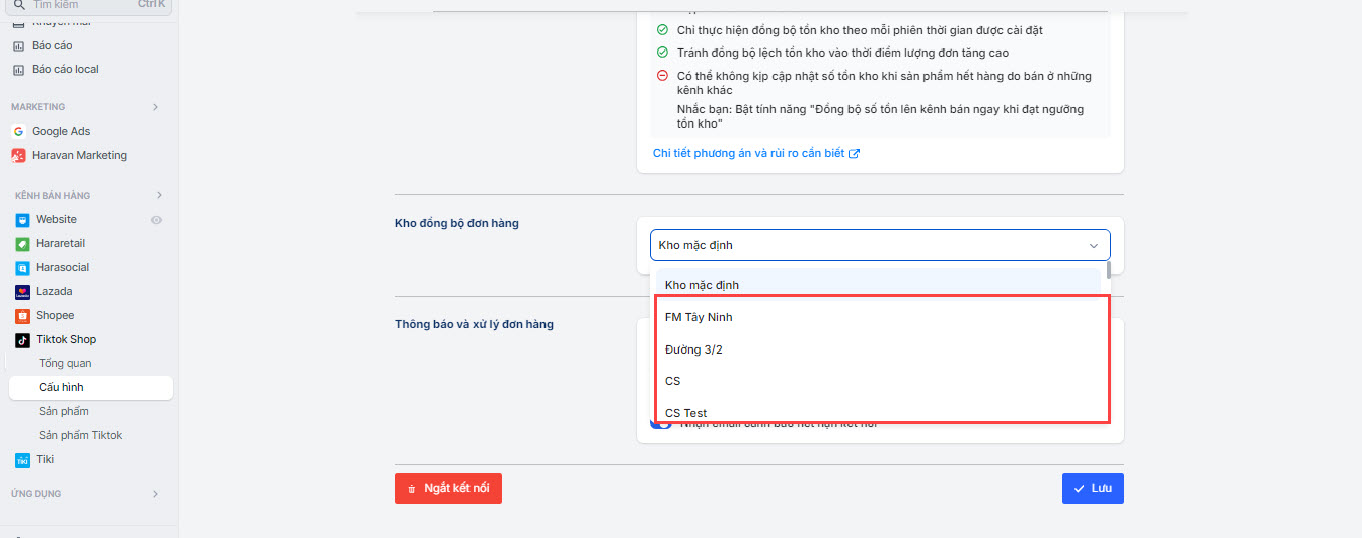
Task: Toggle the connection expiry email alert switch
Action: click(661, 424)
